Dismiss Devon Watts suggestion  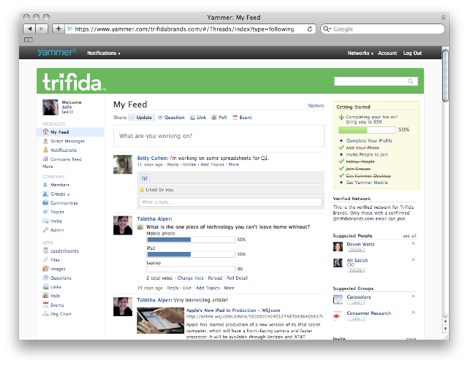pyautogui.click(x=413, y=244)
